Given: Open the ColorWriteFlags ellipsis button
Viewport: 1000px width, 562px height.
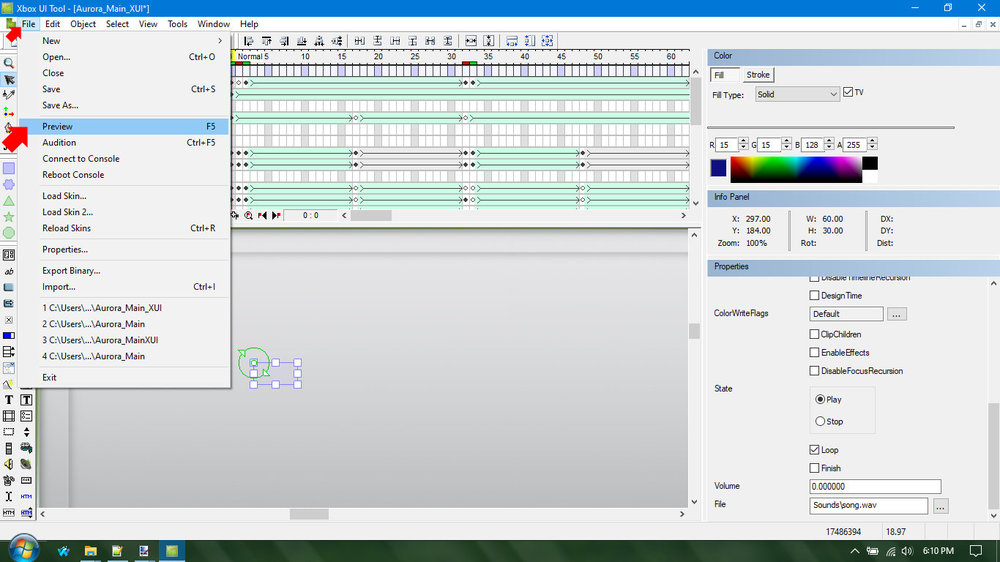Looking at the screenshot, I should [x=896, y=314].
